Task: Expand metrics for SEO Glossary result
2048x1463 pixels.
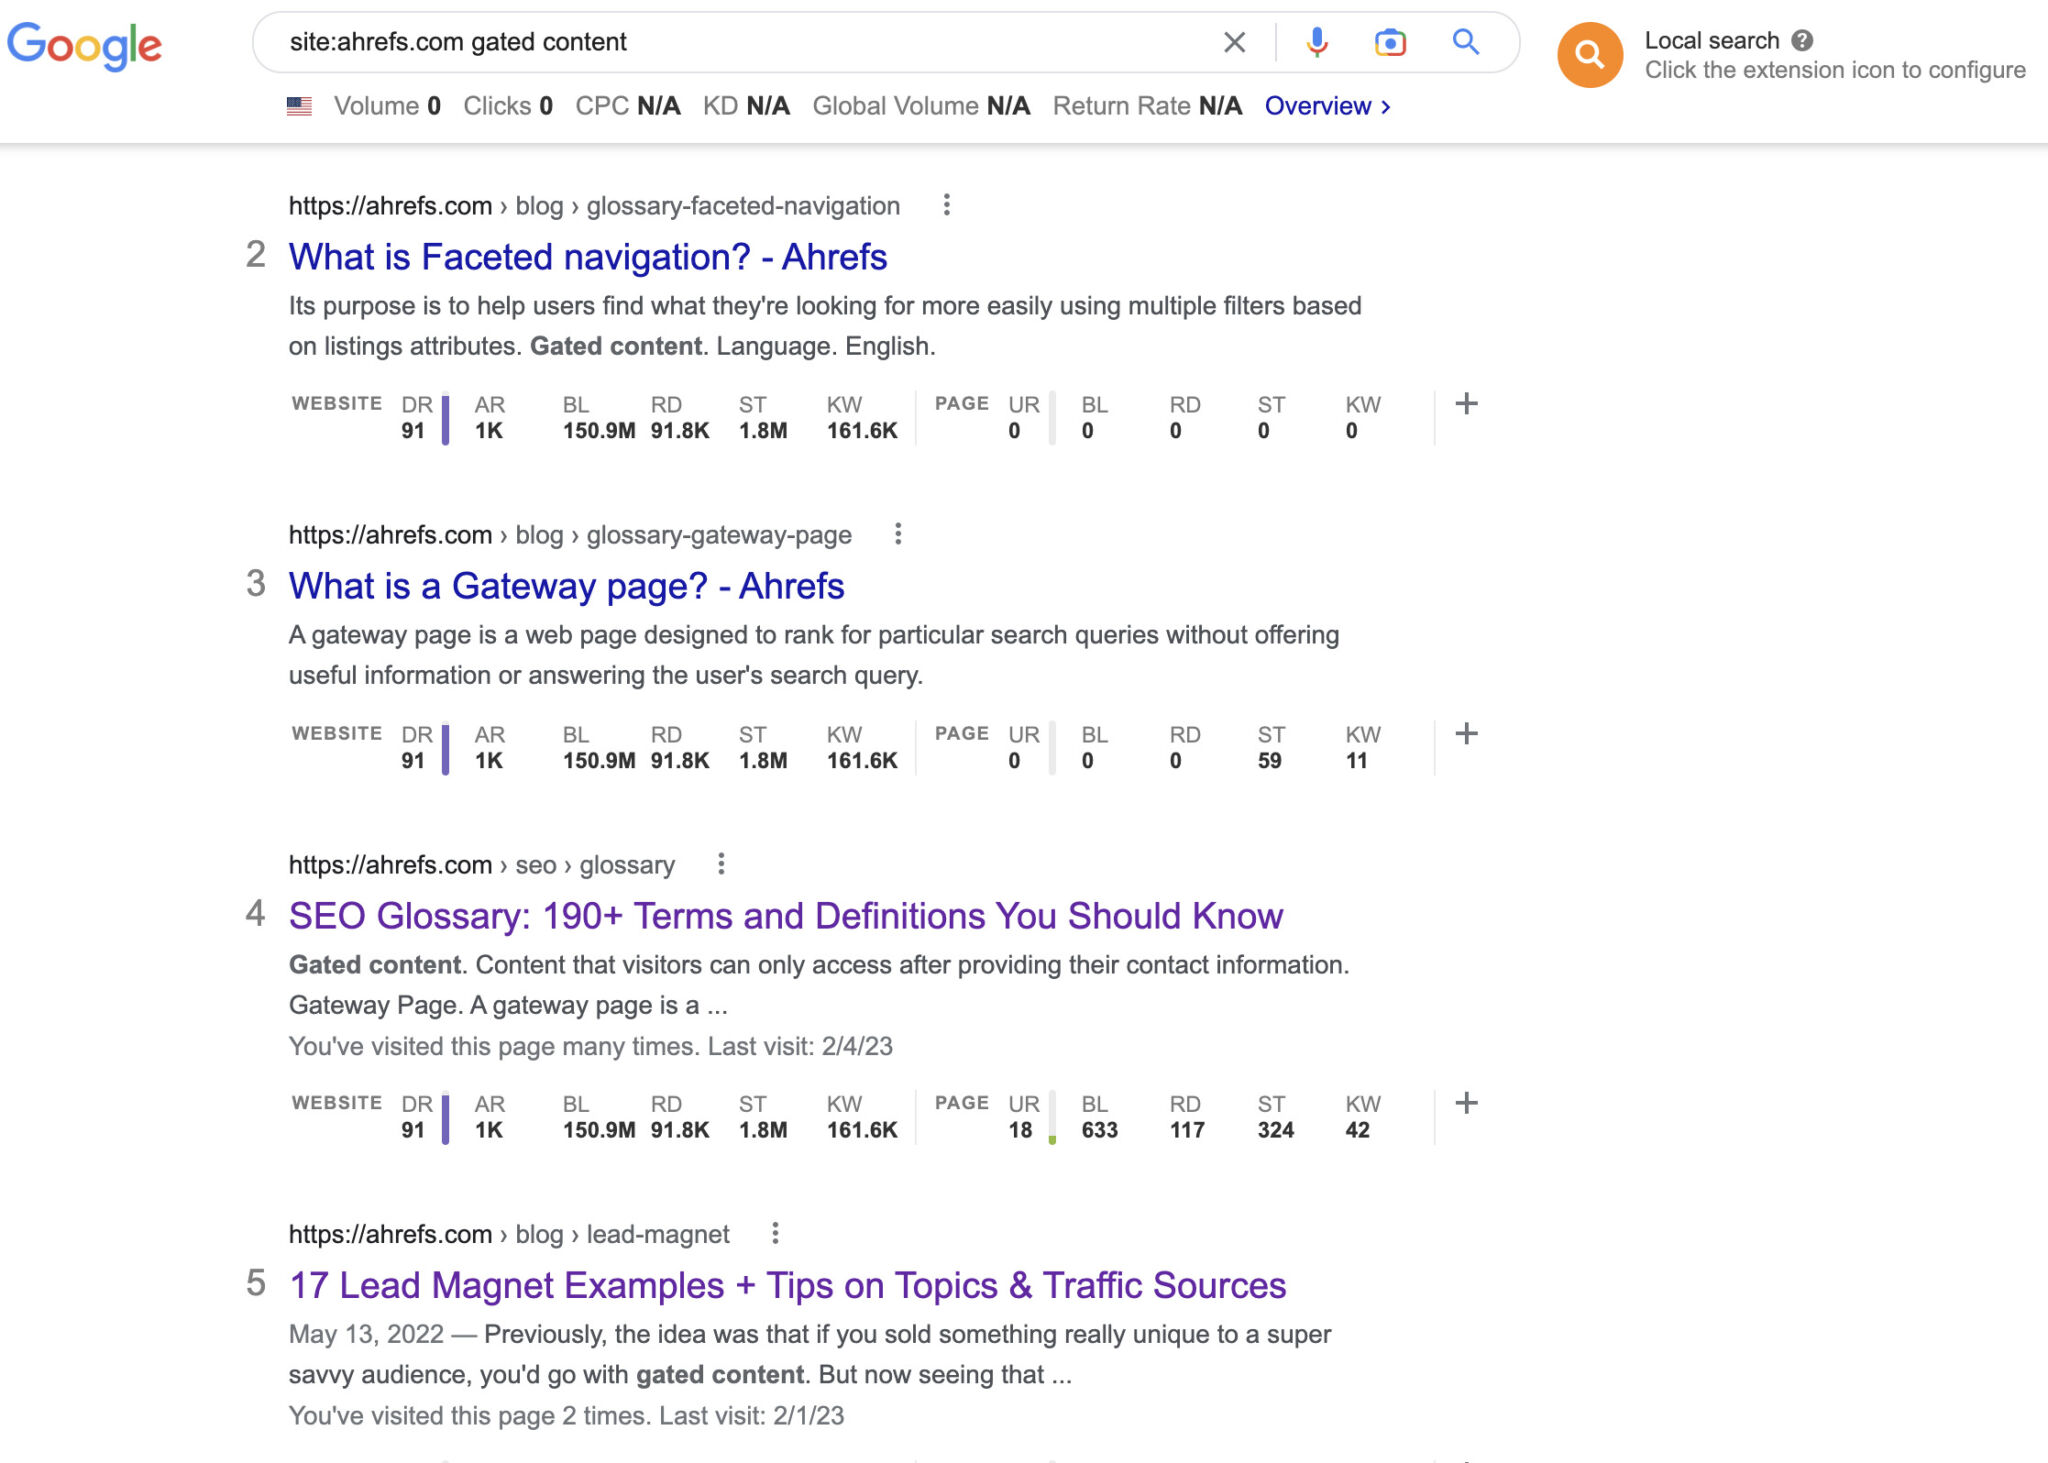Action: [1466, 1103]
